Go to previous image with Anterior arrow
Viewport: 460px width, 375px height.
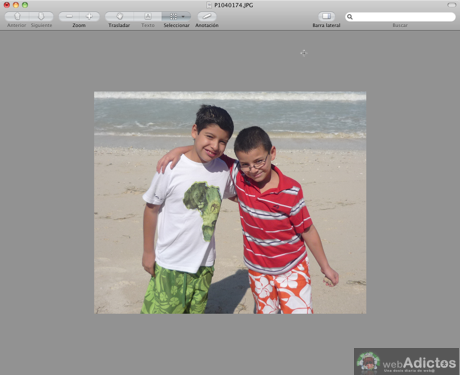click(x=17, y=16)
